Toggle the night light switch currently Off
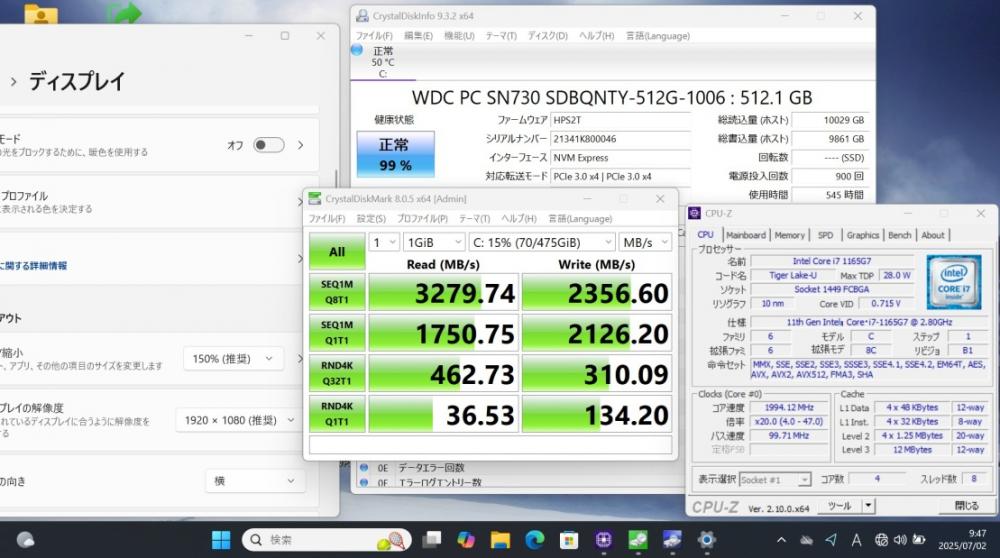 click(x=269, y=145)
